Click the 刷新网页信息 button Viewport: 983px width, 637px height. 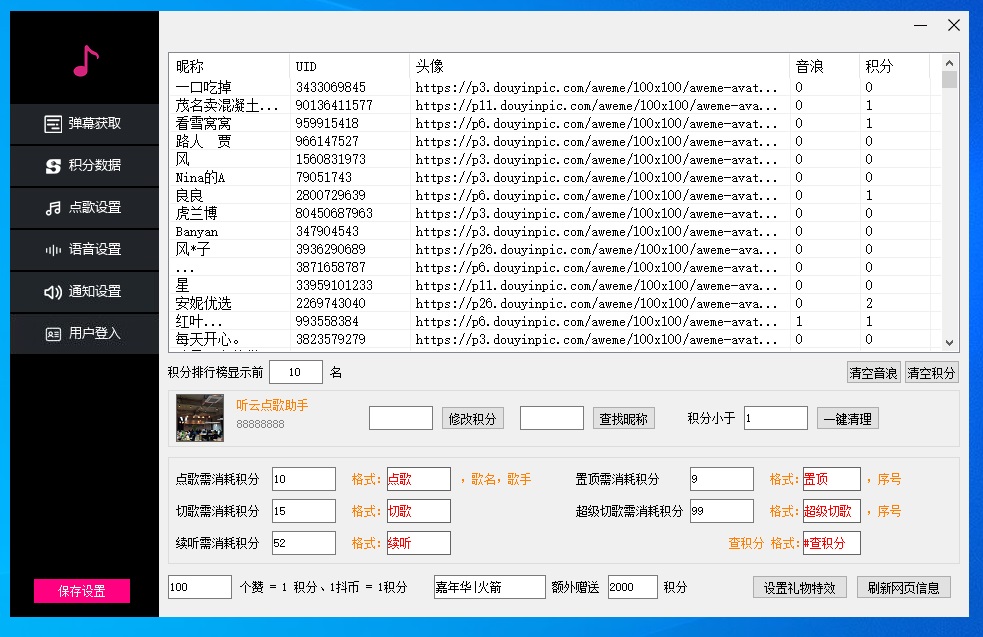pos(903,587)
